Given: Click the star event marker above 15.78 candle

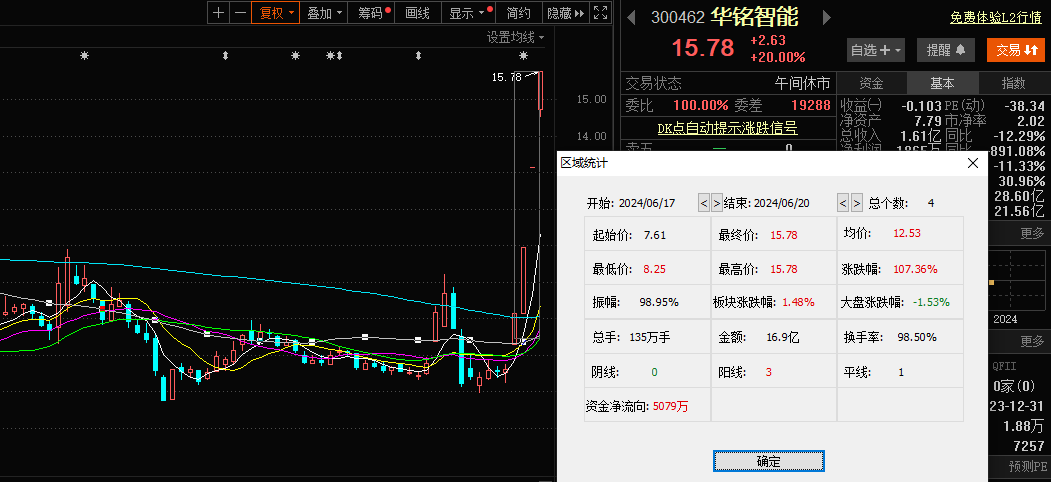Looking at the screenshot, I should coord(523,56).
